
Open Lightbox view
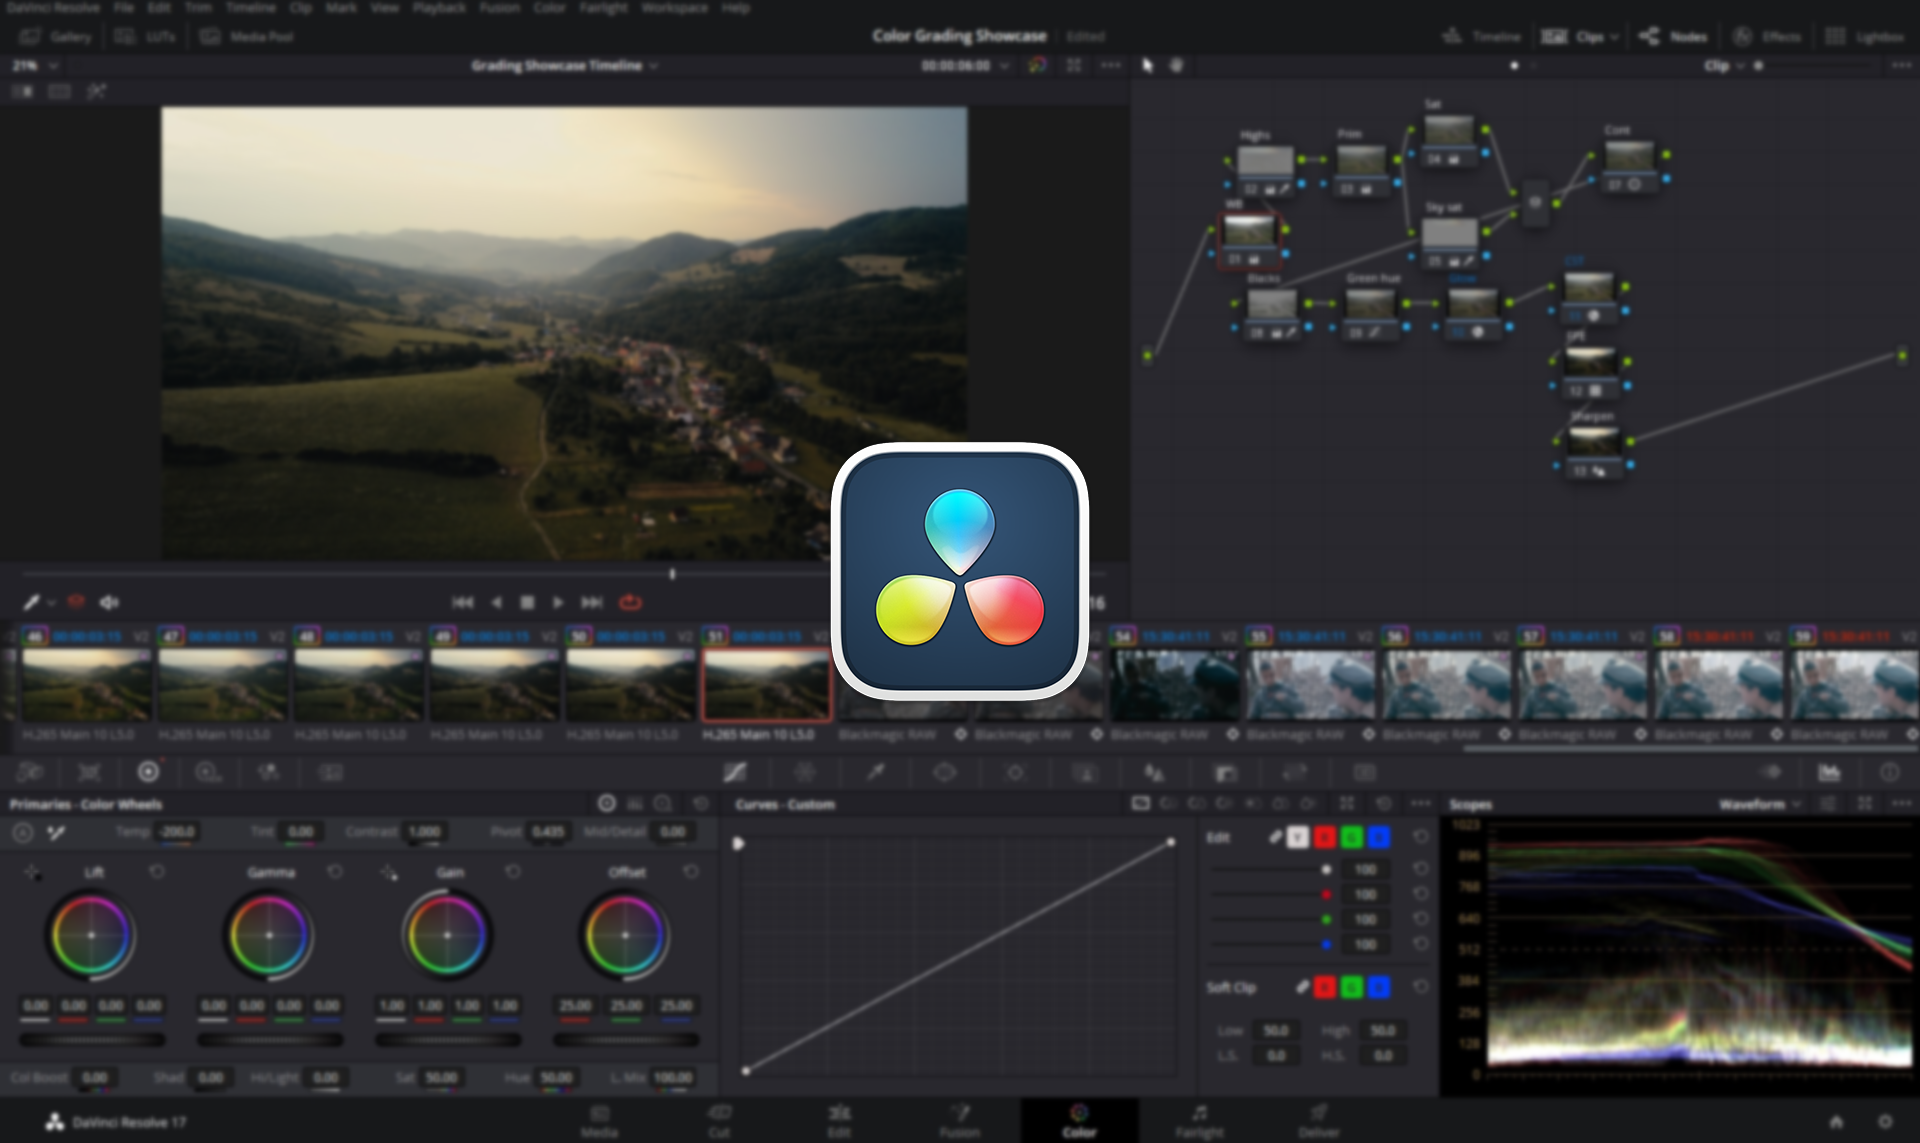click(x=1865, y=37)
